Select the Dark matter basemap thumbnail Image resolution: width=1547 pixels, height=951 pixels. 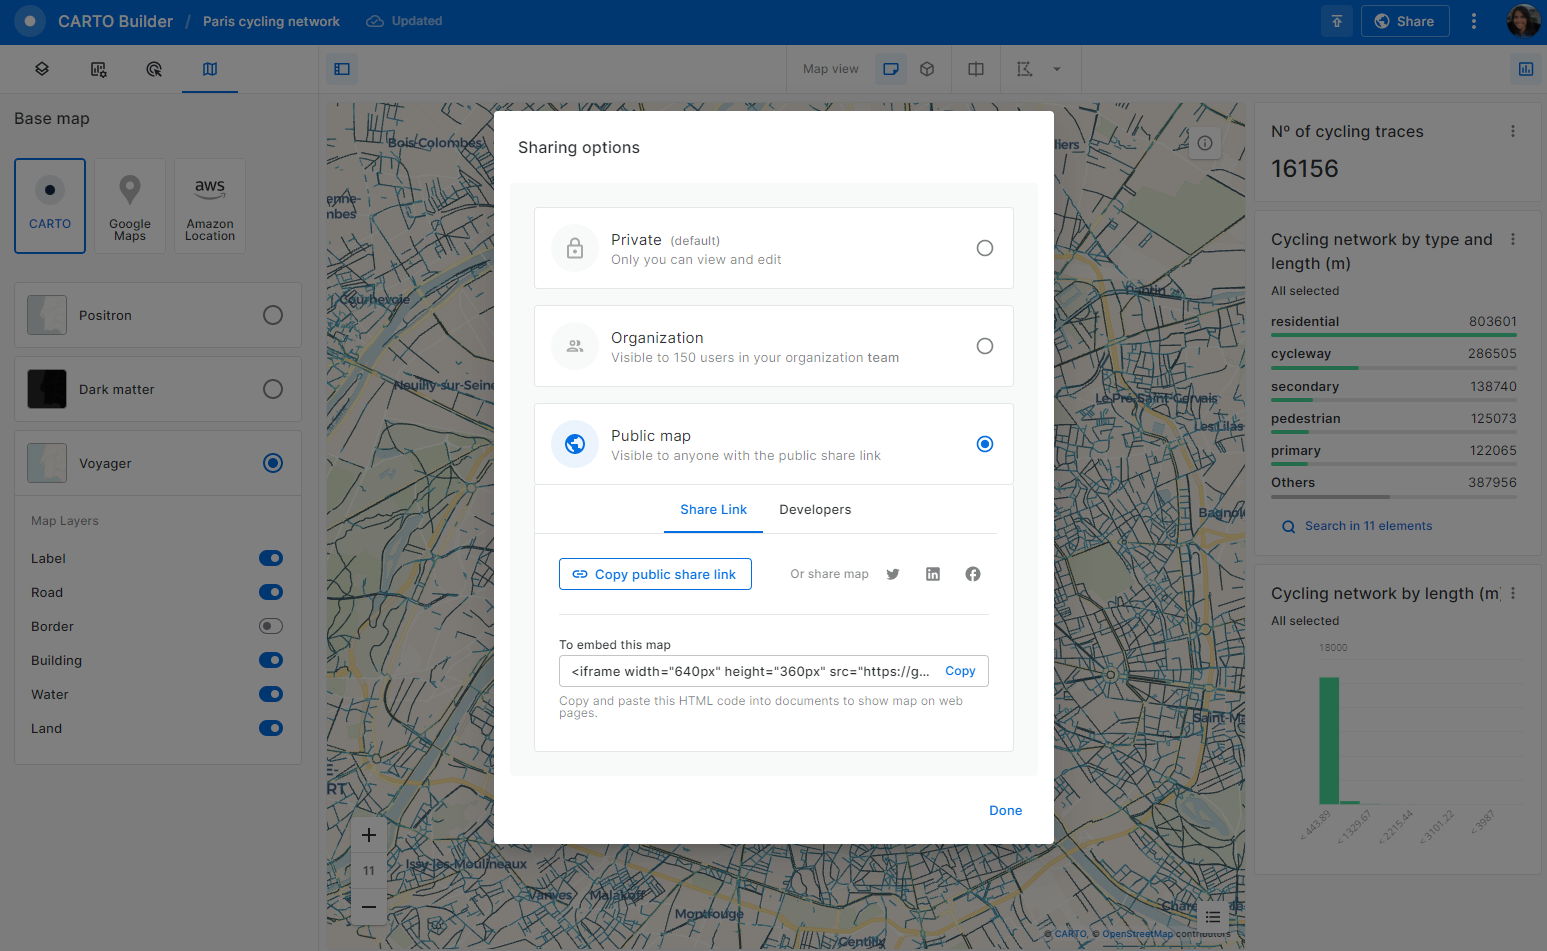47,389
